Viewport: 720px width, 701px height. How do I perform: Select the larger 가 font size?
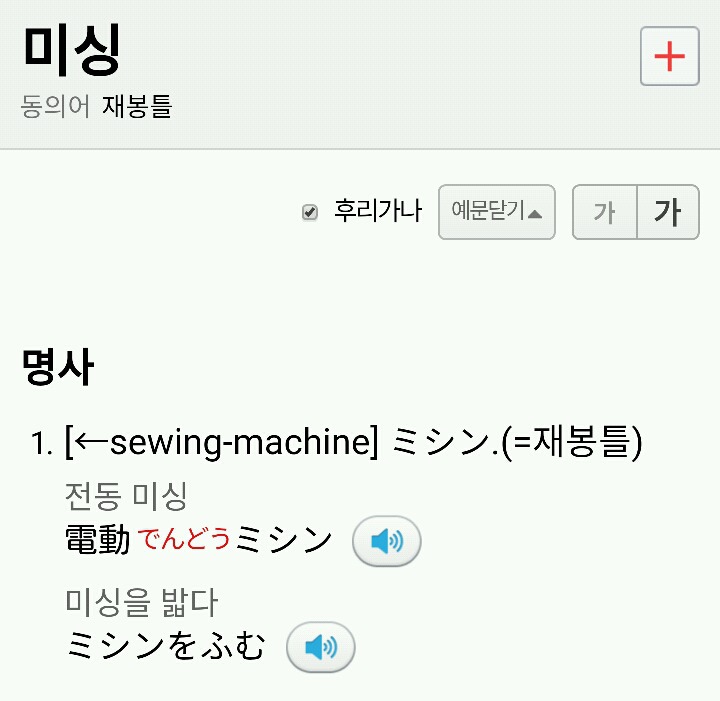(x=668, y=212)
